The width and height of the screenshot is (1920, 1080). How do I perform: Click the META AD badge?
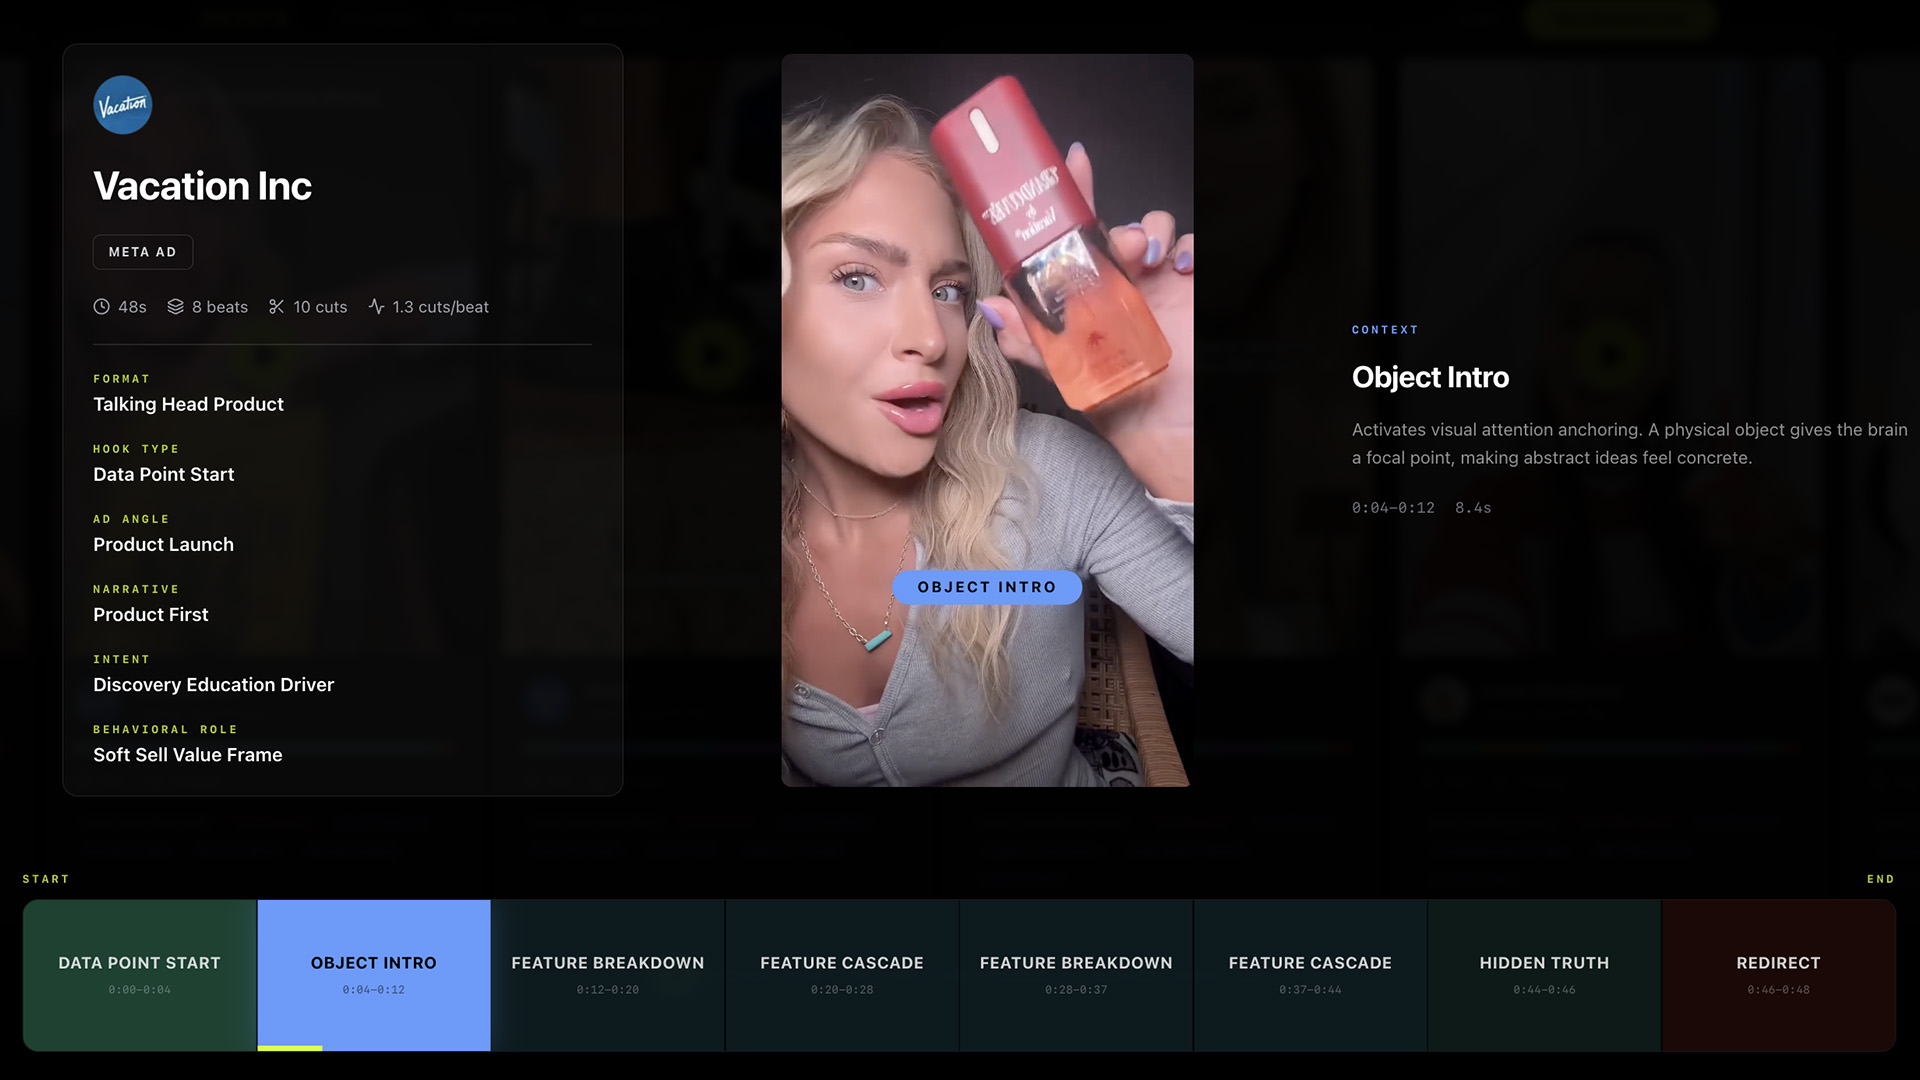(142, 252)
